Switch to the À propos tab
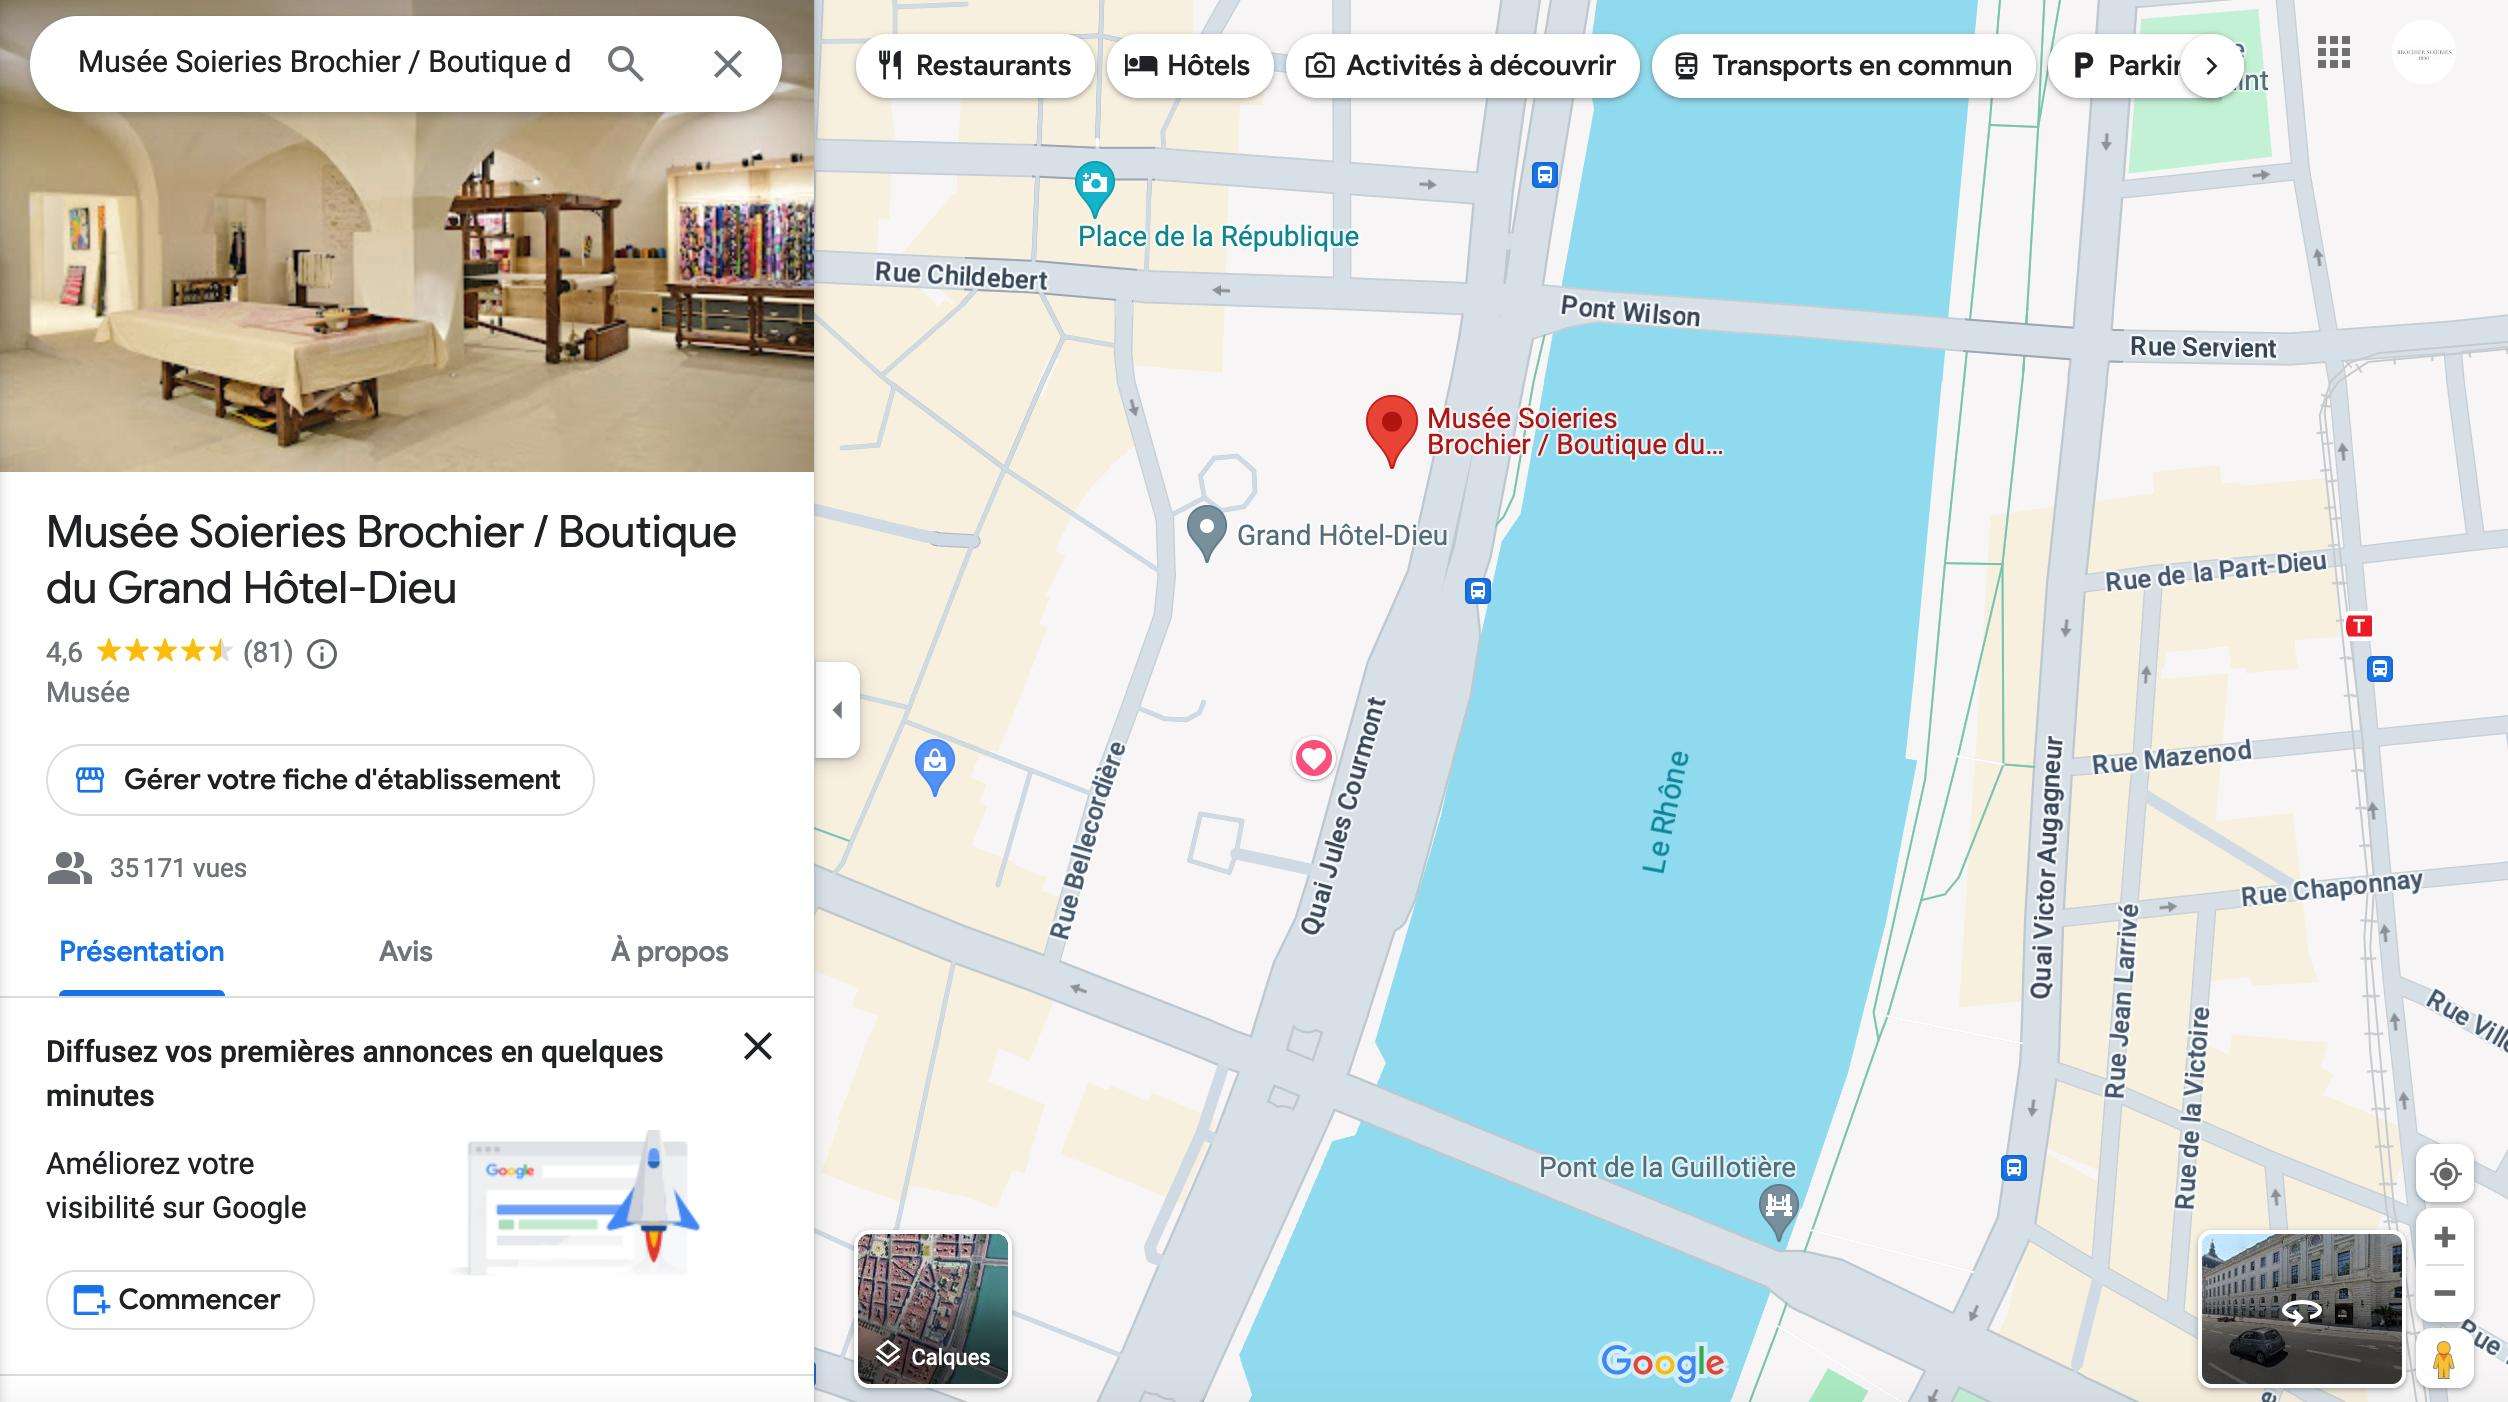 click(x=669, y=952)
